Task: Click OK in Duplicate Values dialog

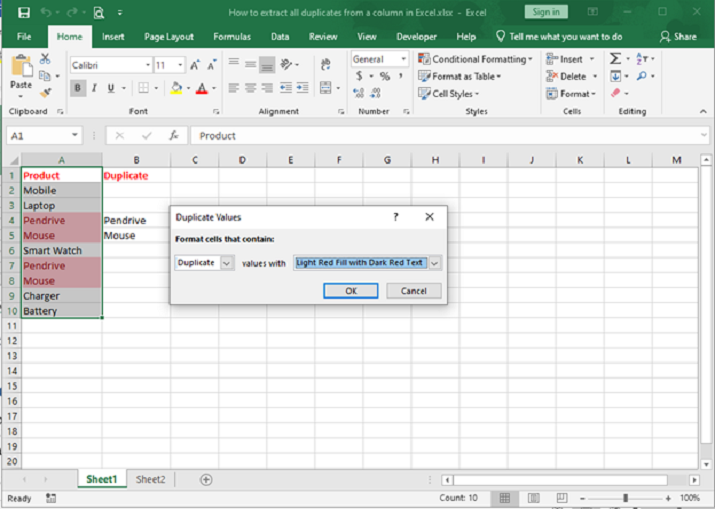Action: click(351, 291)
